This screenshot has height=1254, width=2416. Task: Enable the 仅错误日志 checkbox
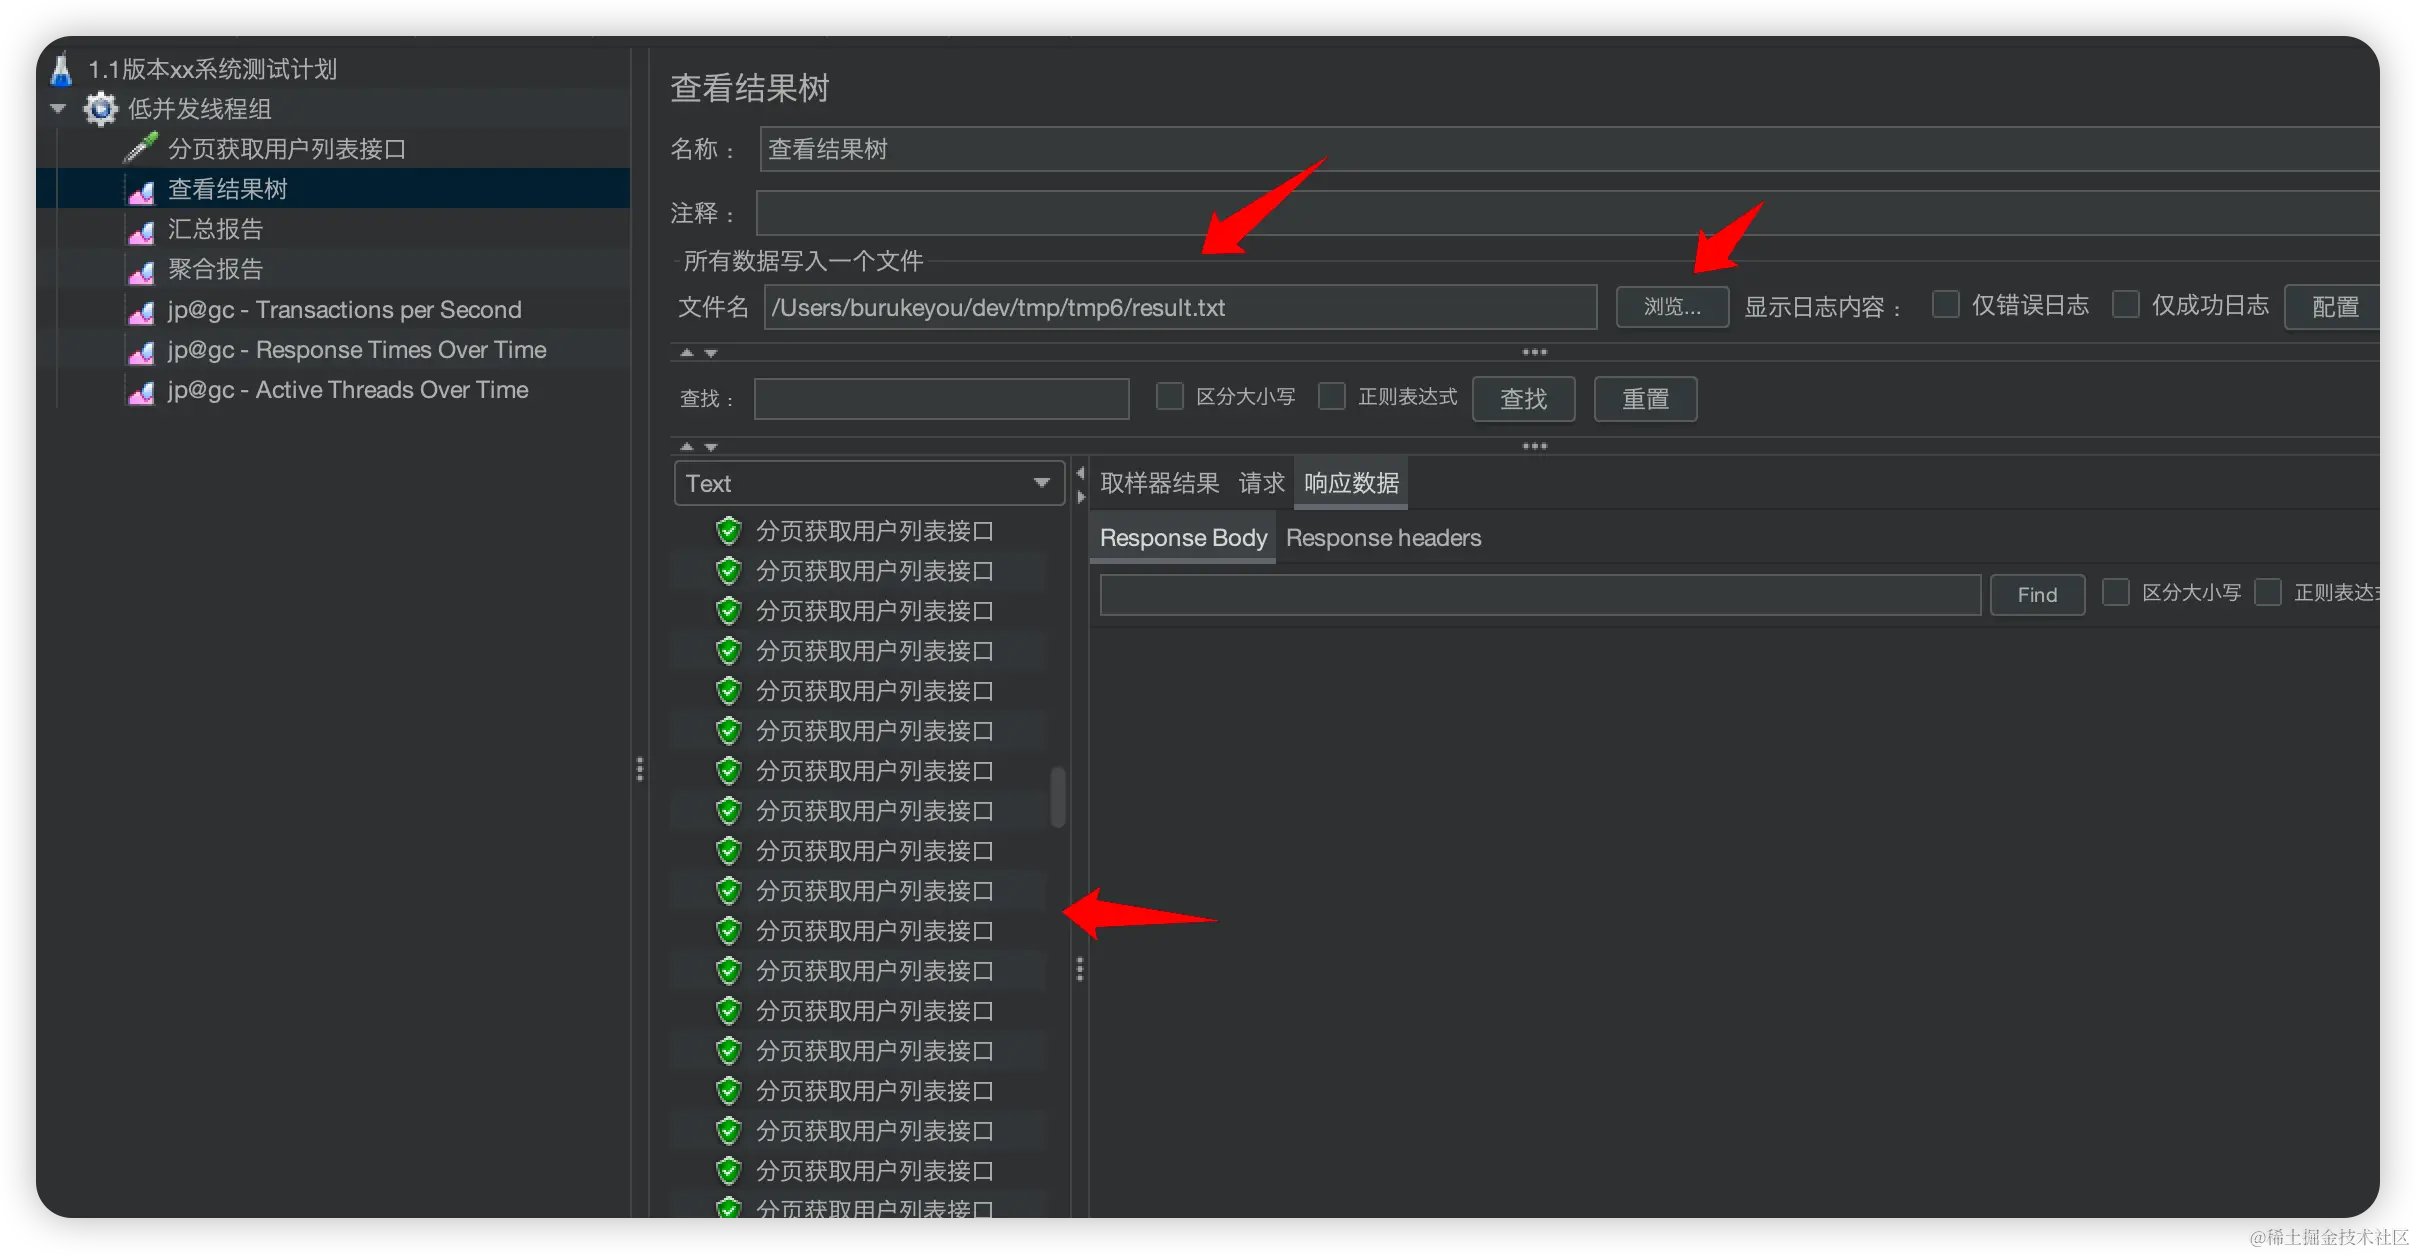pos(1945,304)
